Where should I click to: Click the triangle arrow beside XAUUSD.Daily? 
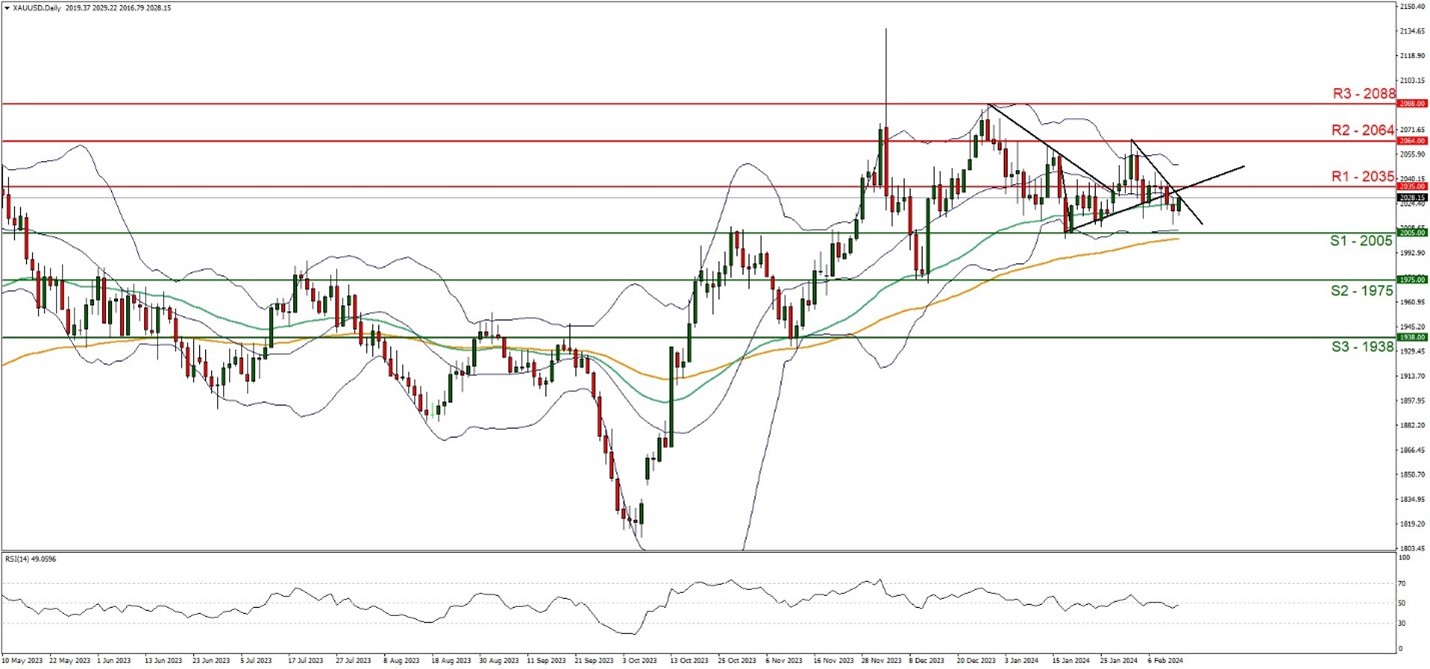(x=7, y=7)
